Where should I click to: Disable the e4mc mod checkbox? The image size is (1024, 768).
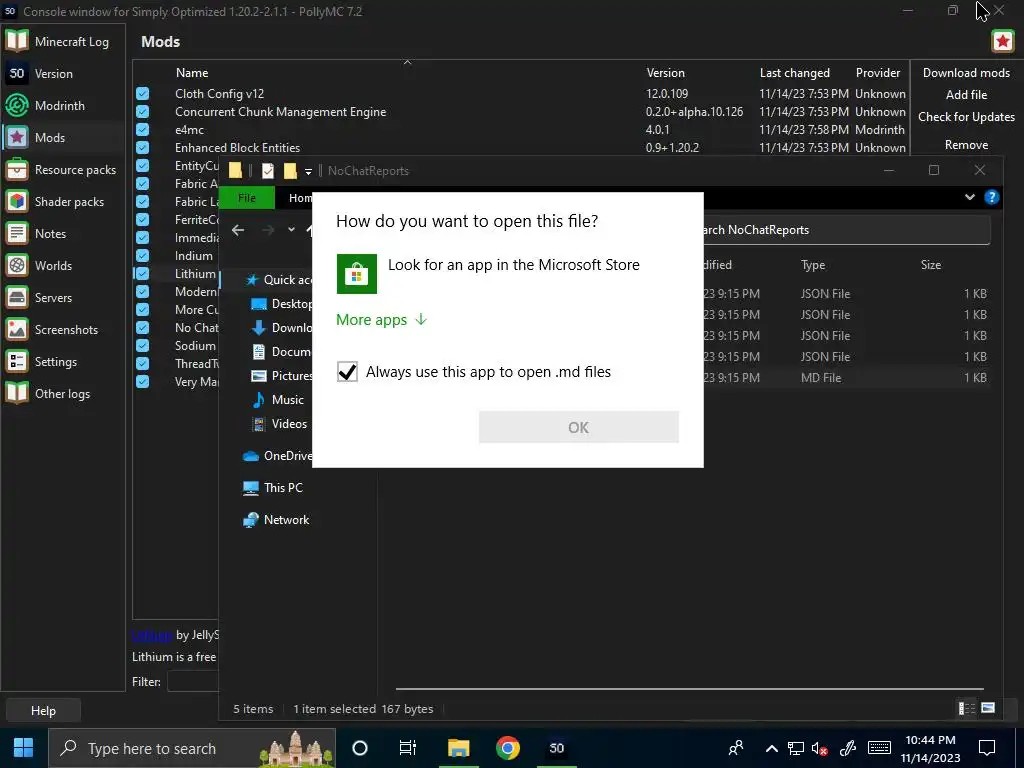pyautogui.click(x=142, y=129)
